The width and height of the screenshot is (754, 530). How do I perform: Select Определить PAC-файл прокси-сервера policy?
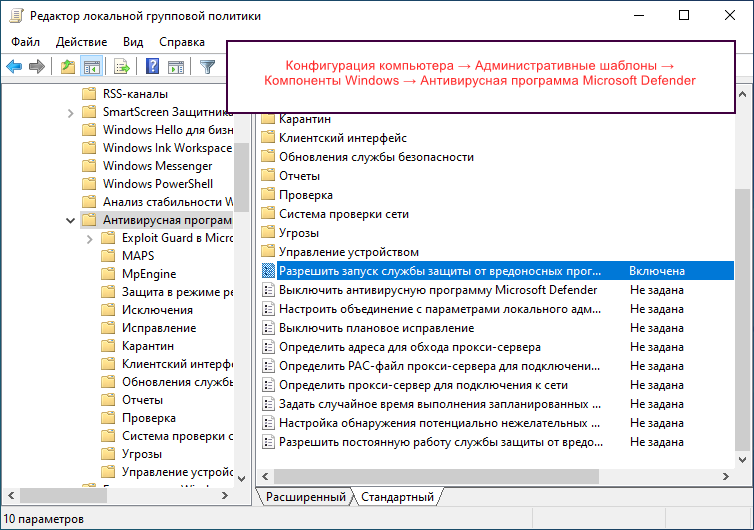[x=440, y=366]
